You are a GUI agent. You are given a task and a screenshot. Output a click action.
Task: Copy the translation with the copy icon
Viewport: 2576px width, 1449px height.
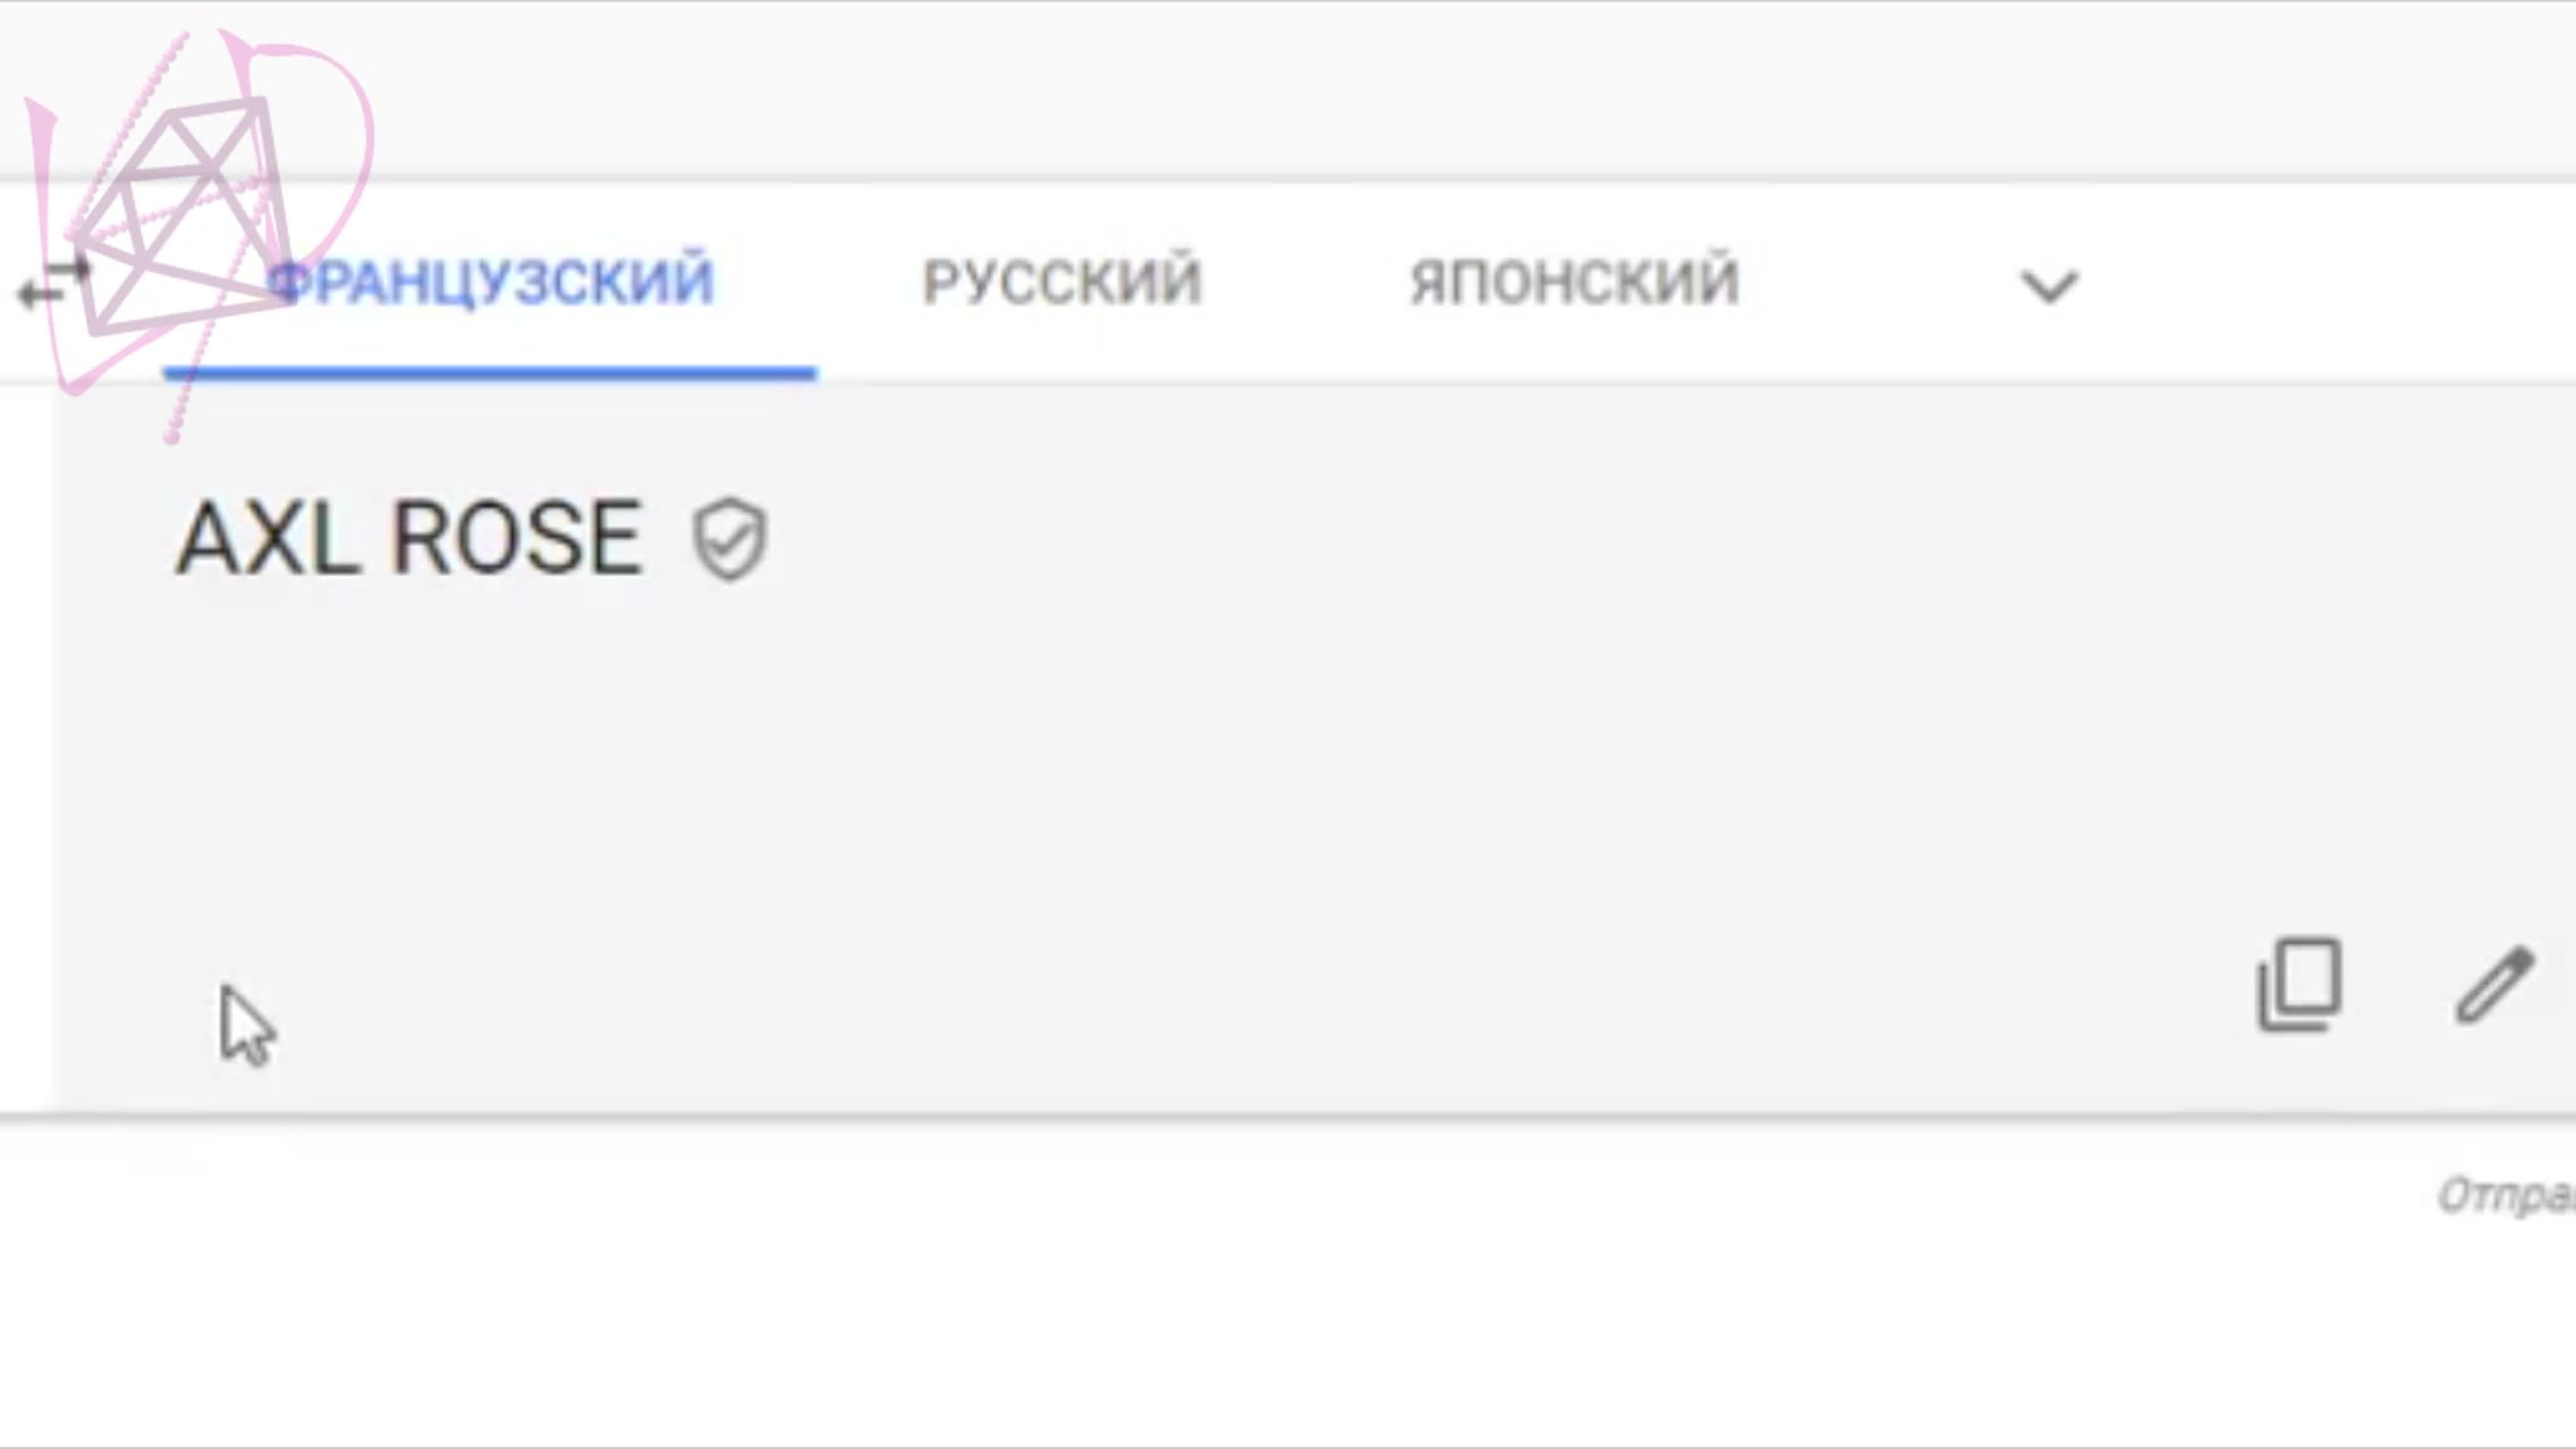click(x=2298, y=985)
